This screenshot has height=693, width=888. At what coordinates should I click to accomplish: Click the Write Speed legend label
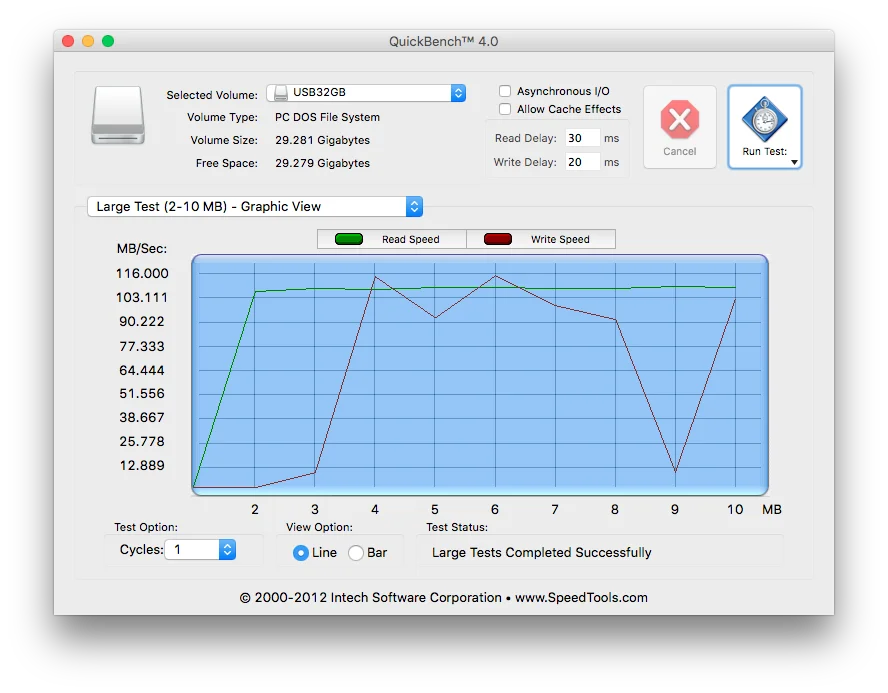coord(560,239)
